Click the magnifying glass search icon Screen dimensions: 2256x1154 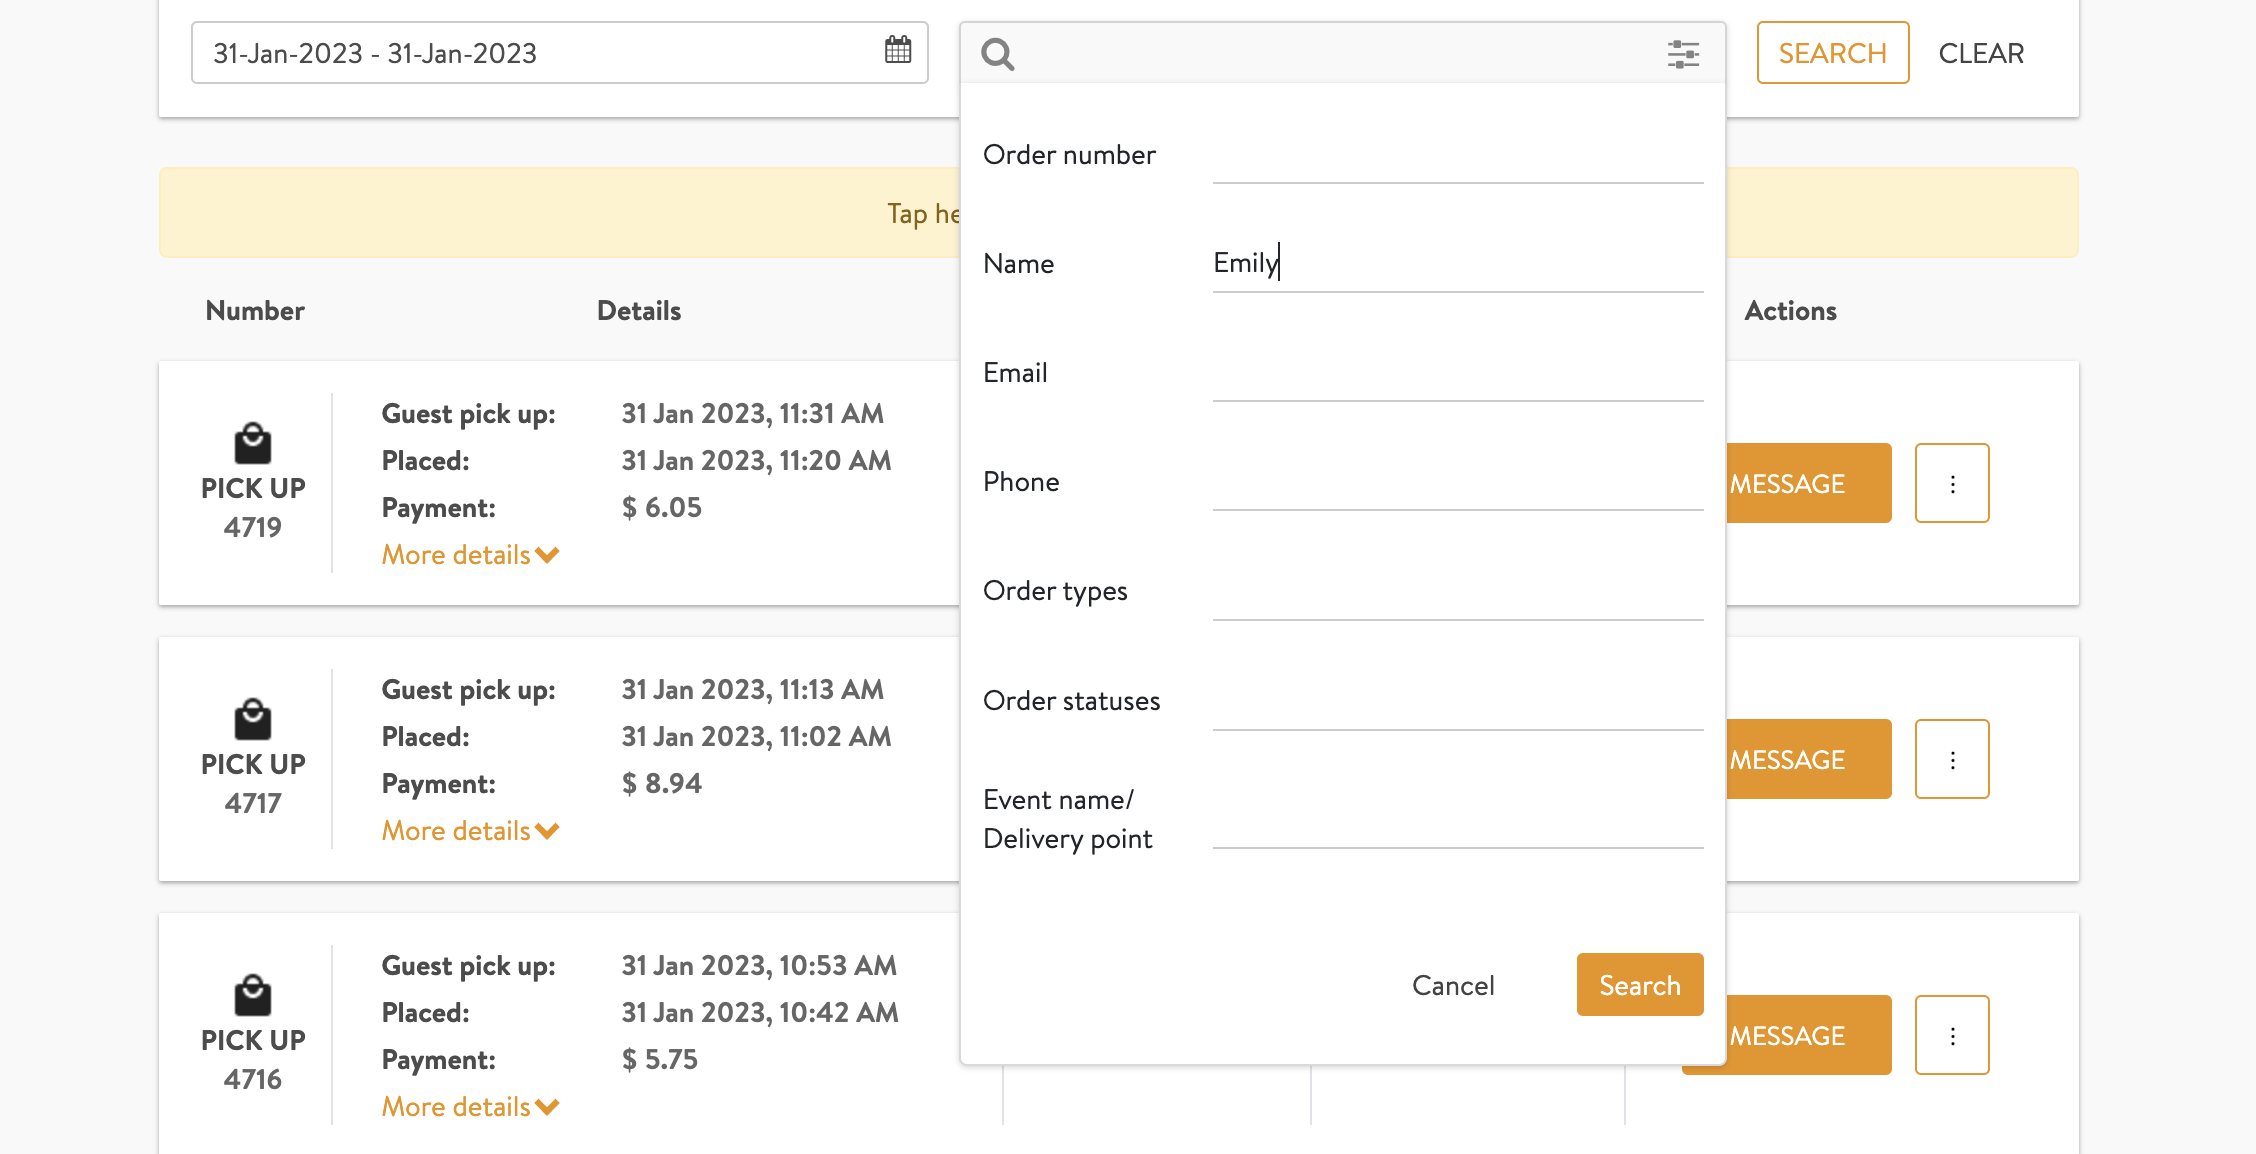[x=997, y=54]
